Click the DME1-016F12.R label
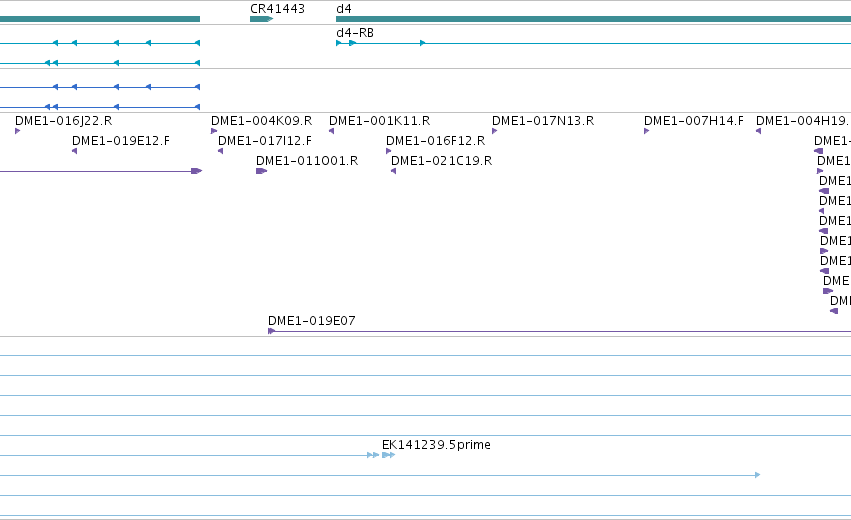This screenshot has height=520, width=851. click(x=435, y=141)
